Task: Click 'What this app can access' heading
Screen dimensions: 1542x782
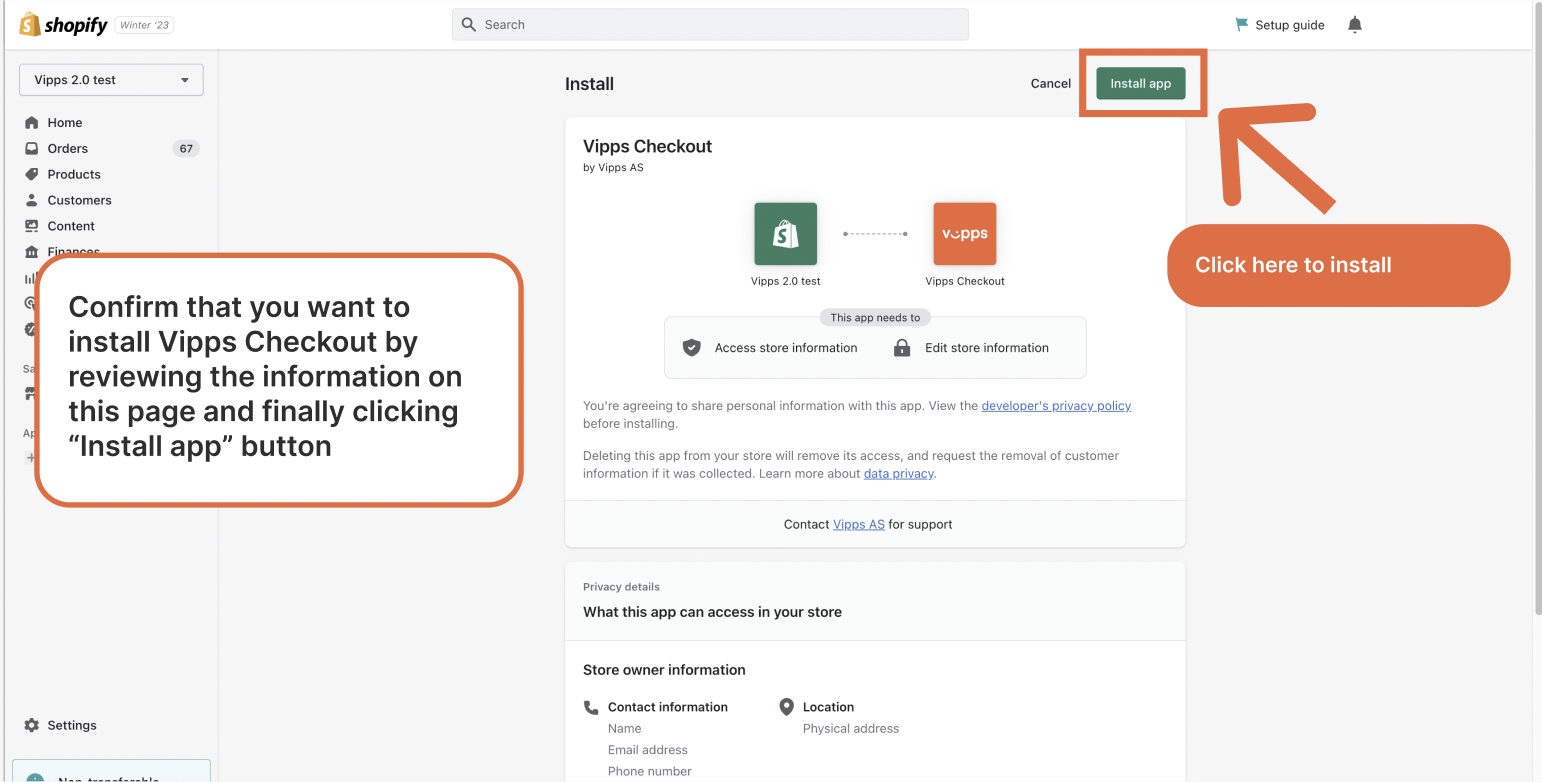Action: (712, 612)
